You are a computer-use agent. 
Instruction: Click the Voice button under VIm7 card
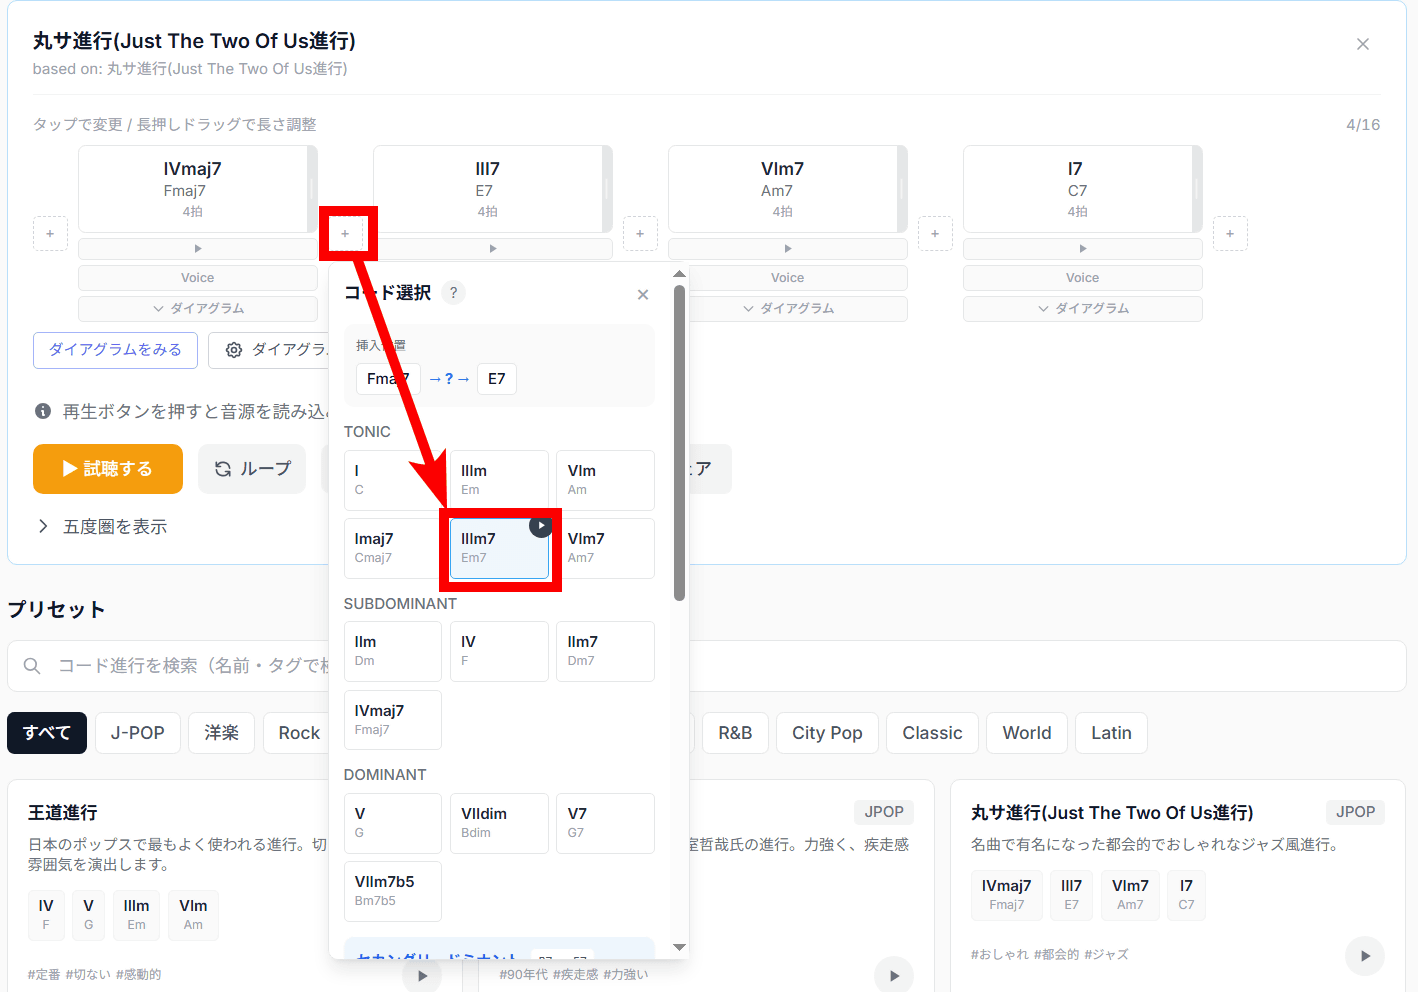[787, 278]
